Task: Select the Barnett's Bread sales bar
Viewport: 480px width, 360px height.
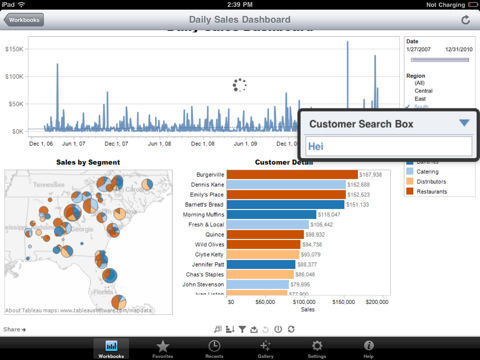Action: pos(286,204)
